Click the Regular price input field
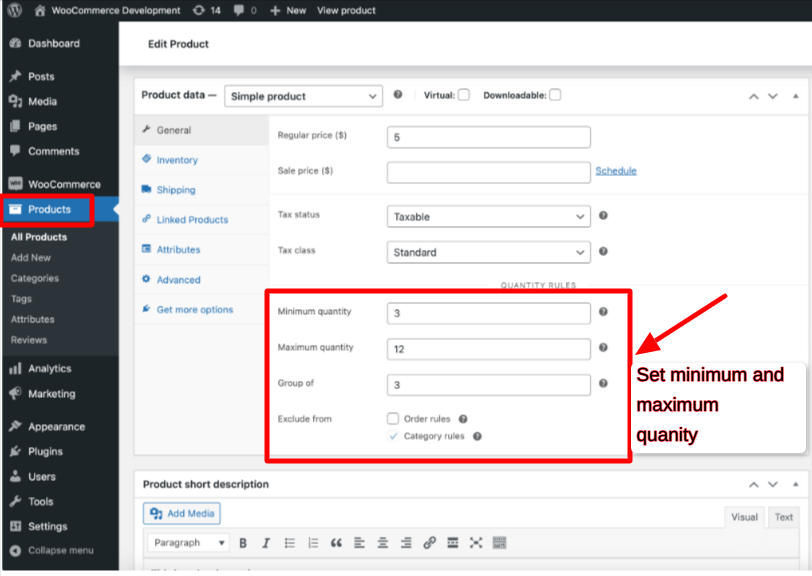The width and height of the screenshot is (812, 576). (488, 137)
